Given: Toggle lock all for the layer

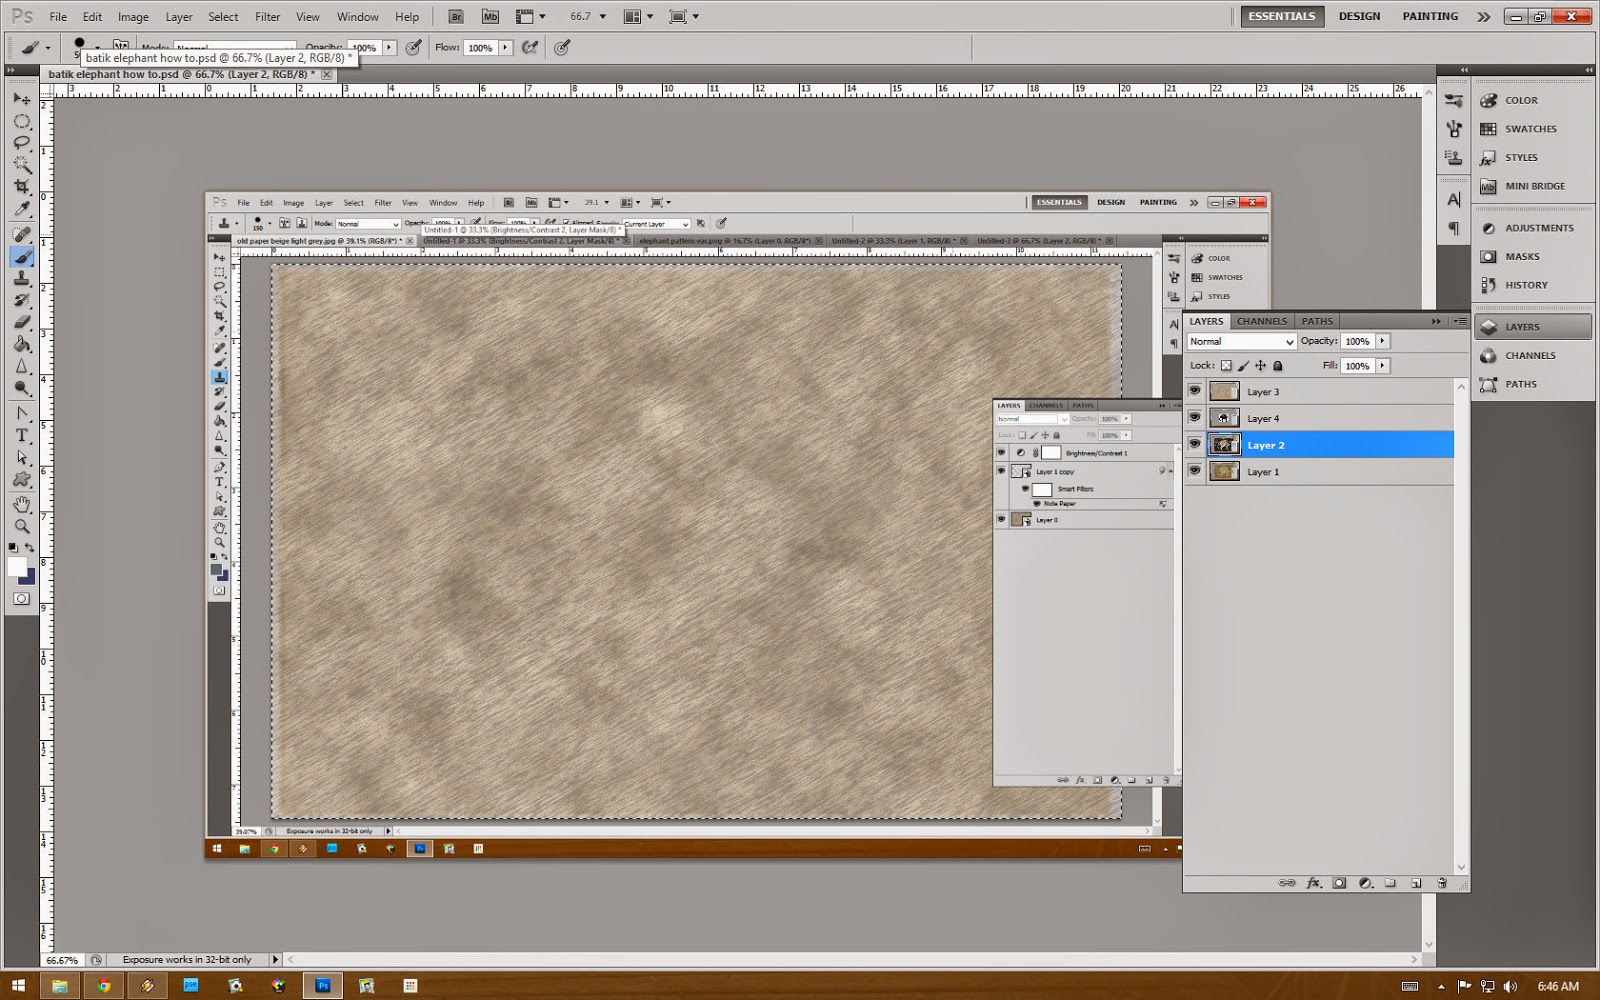Looking at the screenshot, I should pyautogui.click(x=1277, y=366).
